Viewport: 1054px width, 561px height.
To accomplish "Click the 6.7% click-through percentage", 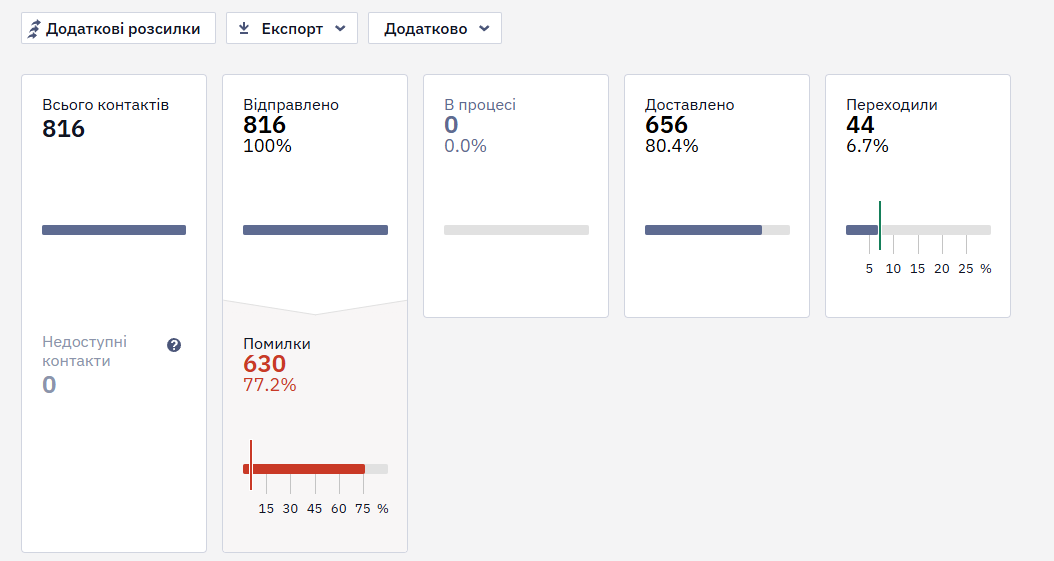I will (x=867, y=146).
